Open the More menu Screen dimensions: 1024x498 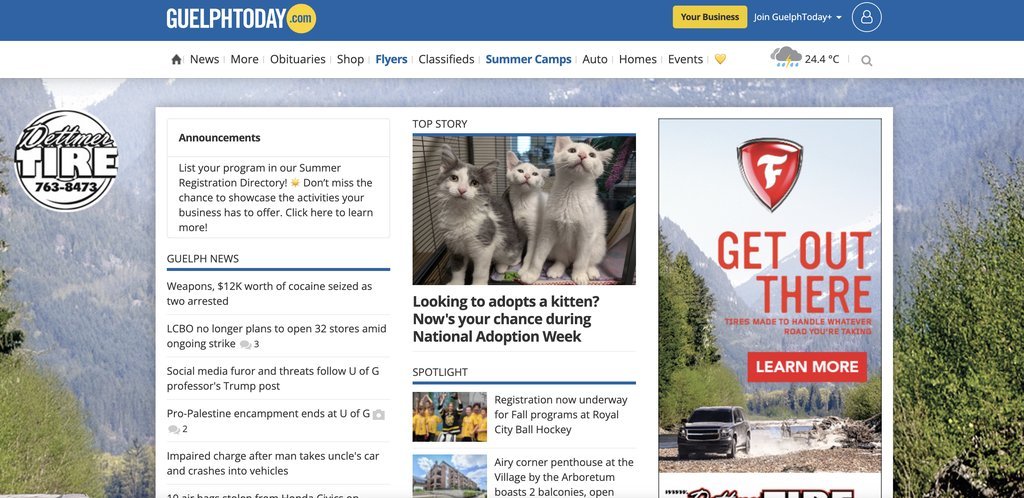click(244, 59)
